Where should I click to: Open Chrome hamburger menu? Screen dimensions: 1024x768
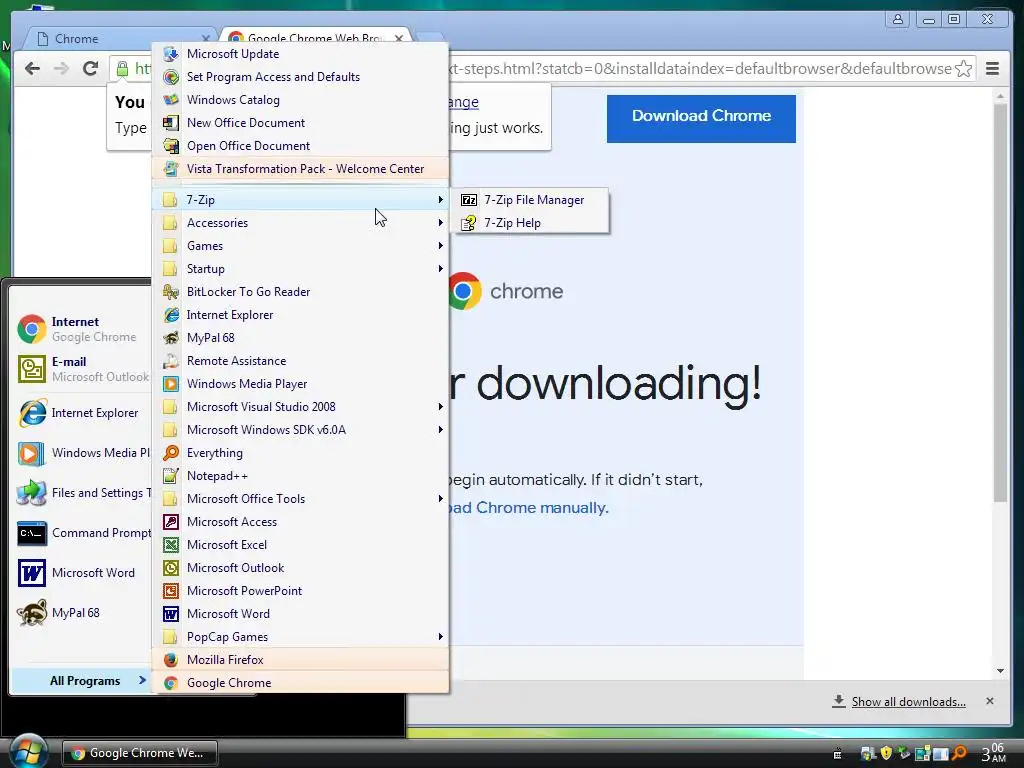[x=992, y=69]
